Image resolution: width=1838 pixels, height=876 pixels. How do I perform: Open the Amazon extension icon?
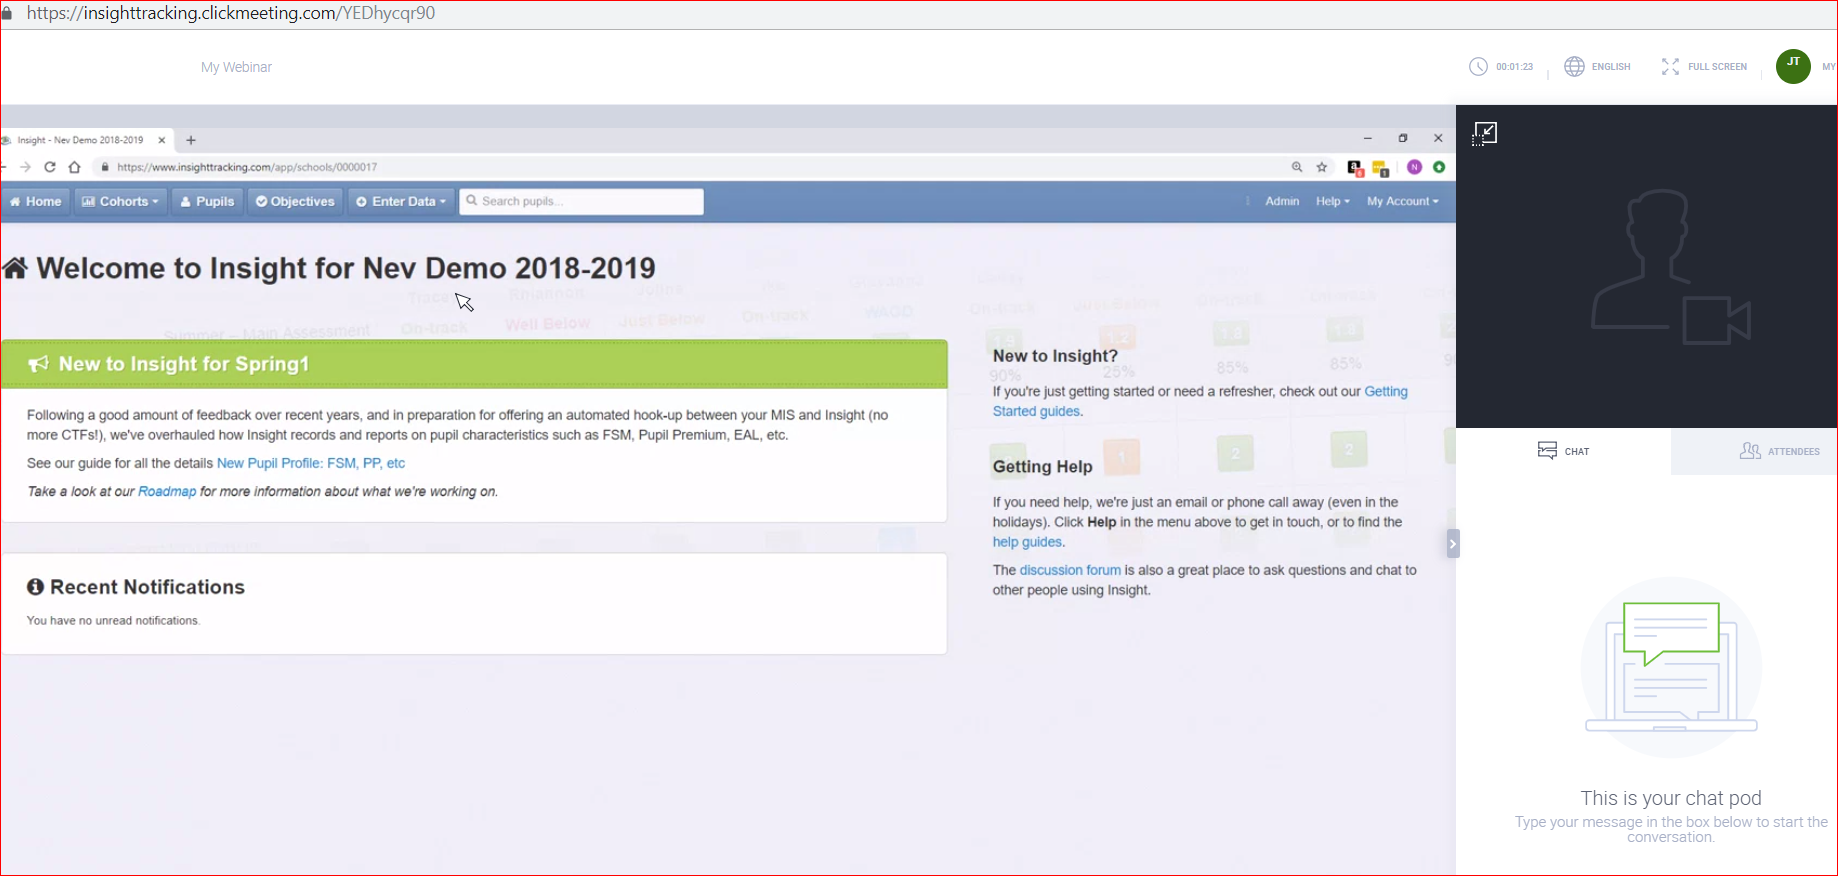point(1355,168)
